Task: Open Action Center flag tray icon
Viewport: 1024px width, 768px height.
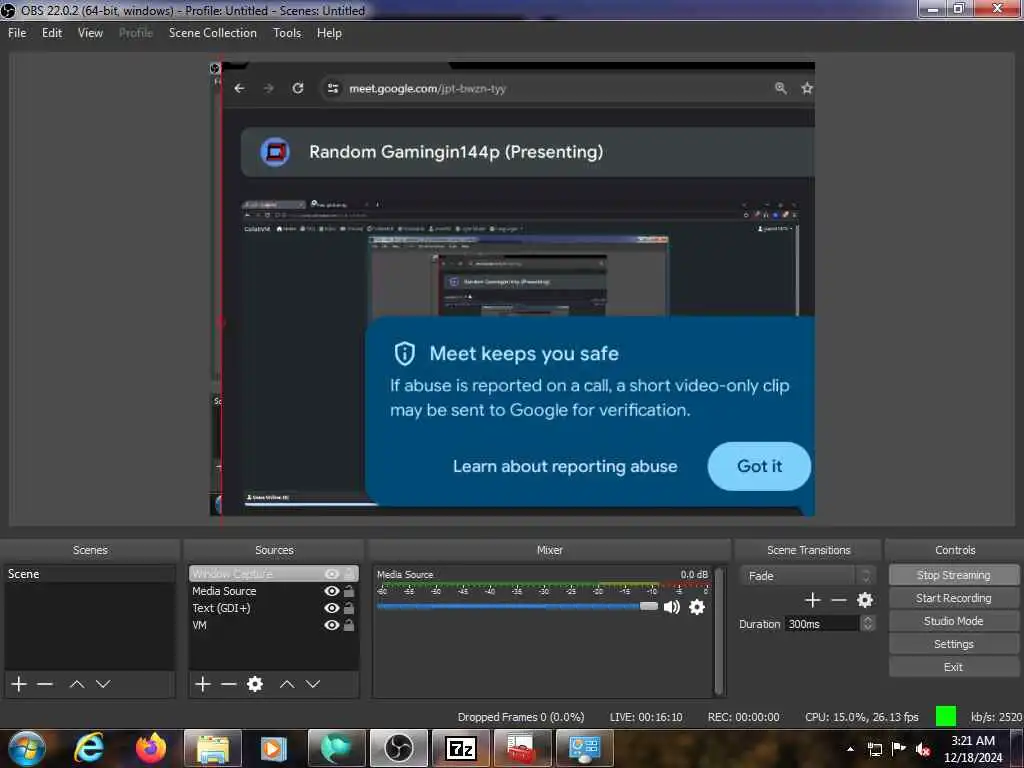Action: tap(899, 748)
